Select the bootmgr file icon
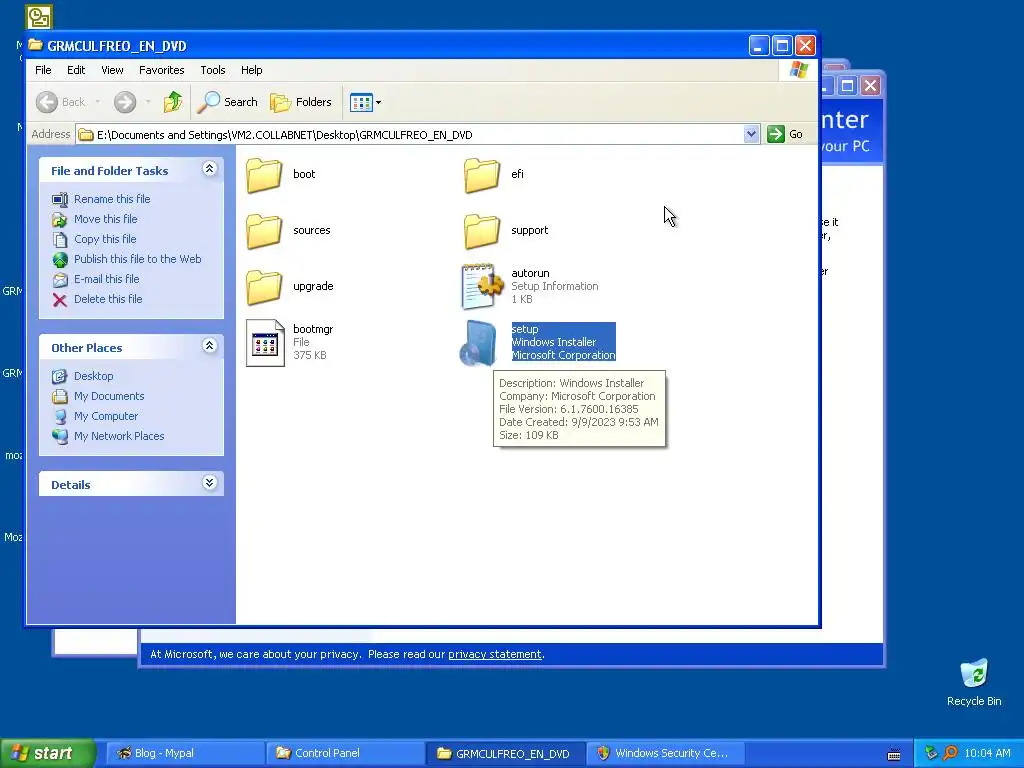Viewport: 1024px width, 768px height. click(265, 343)
